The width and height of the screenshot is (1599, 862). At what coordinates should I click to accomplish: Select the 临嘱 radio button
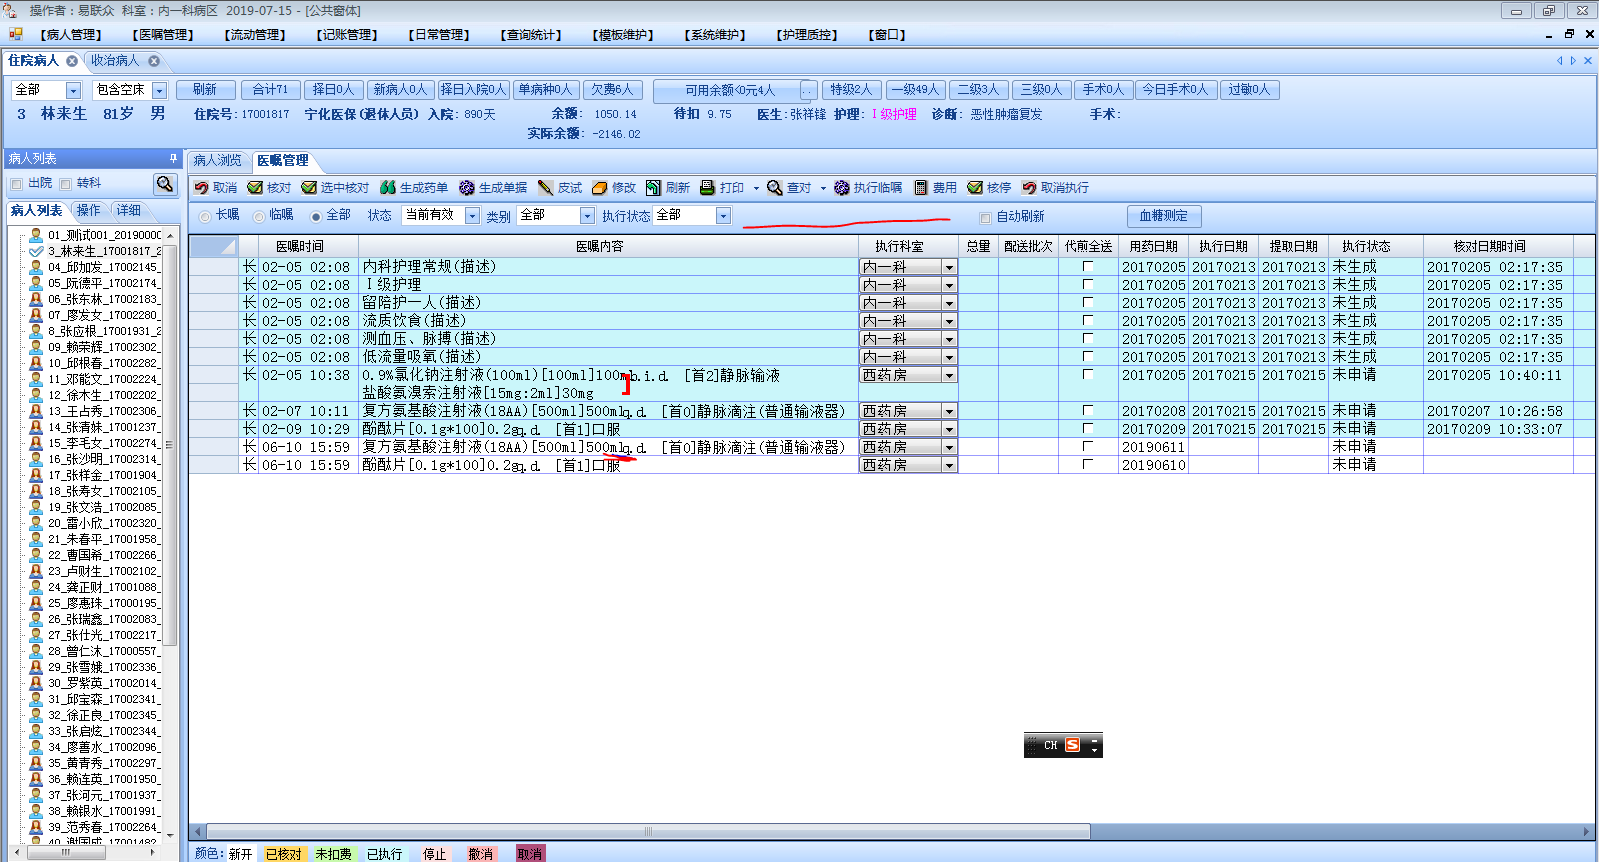click(259, 216)
